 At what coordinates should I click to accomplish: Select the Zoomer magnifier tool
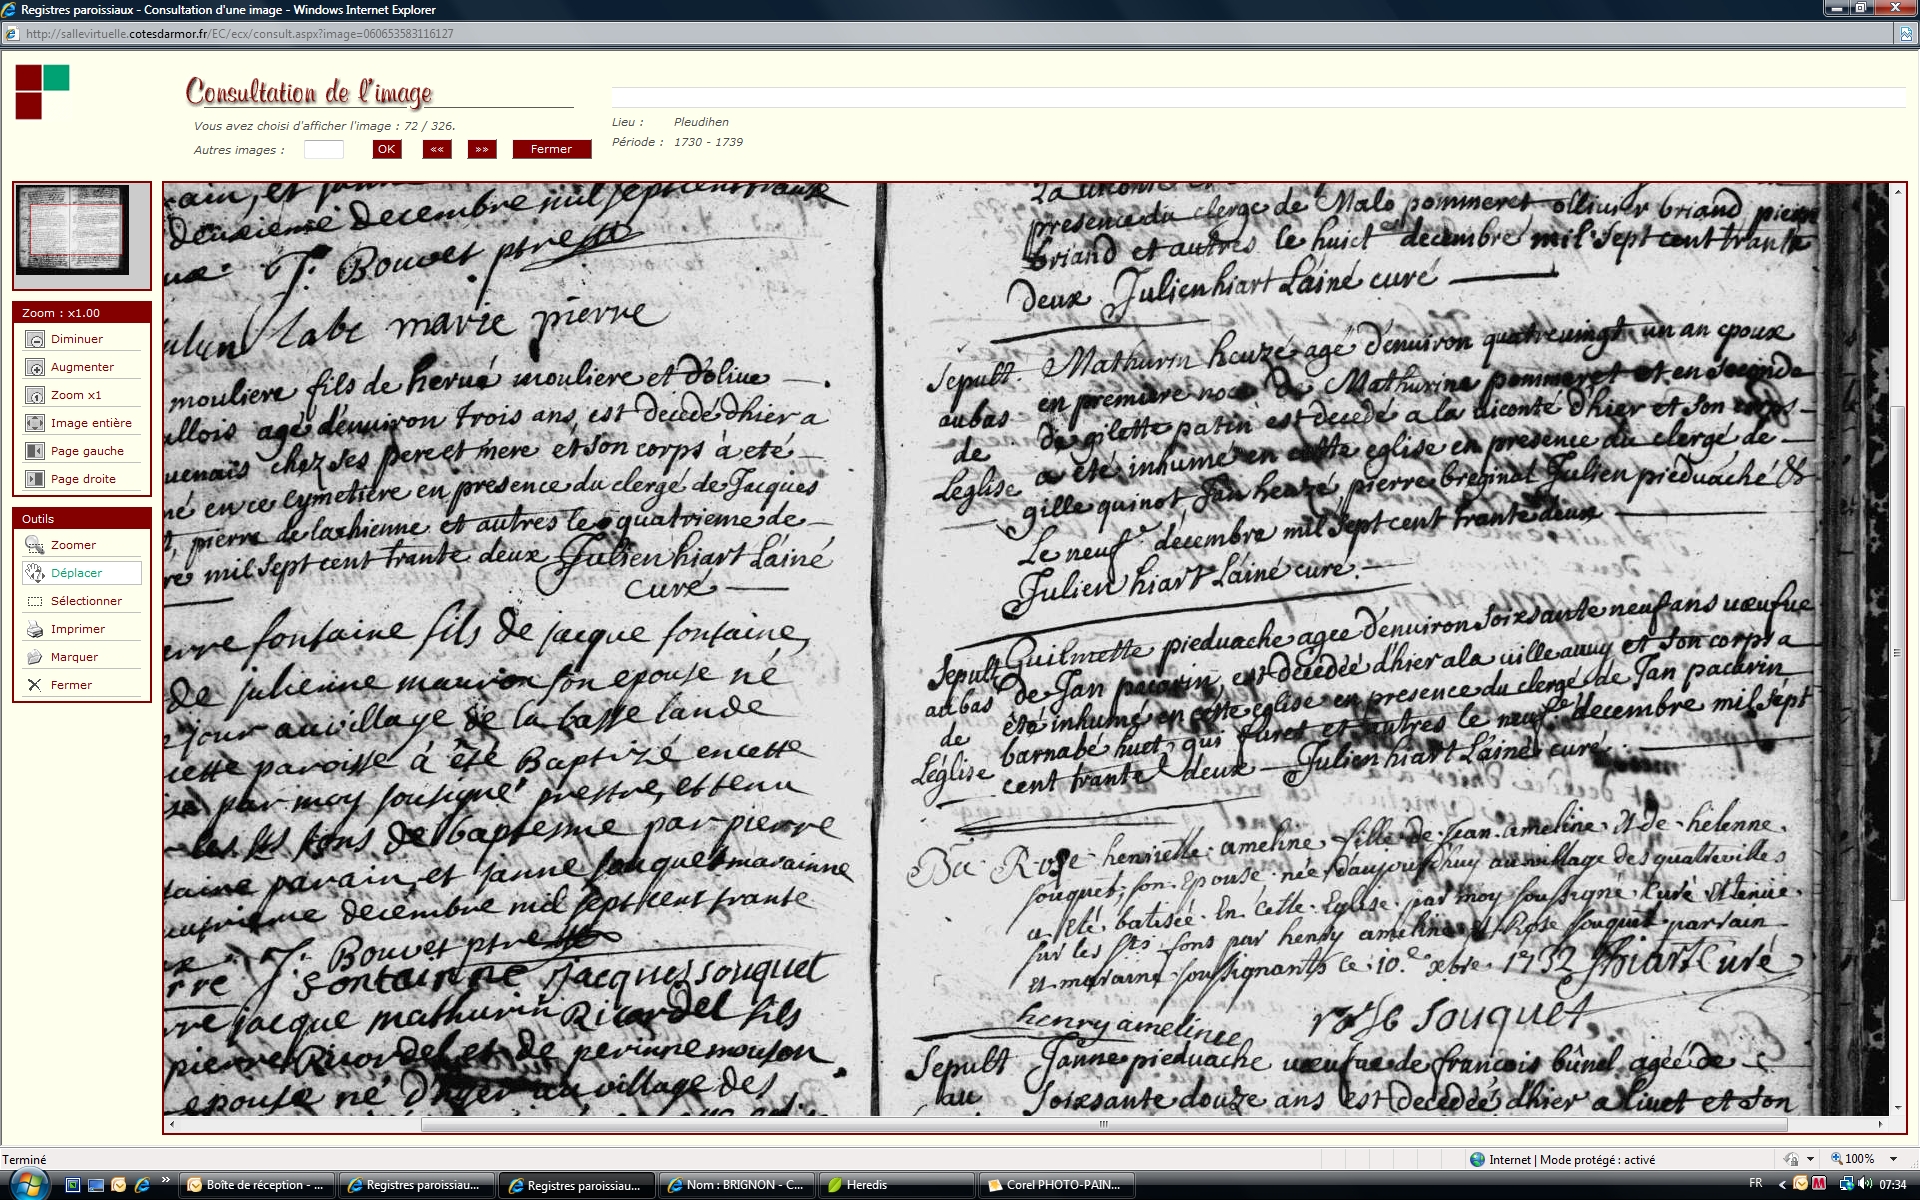pyautogui.click(x=36, y=546)
